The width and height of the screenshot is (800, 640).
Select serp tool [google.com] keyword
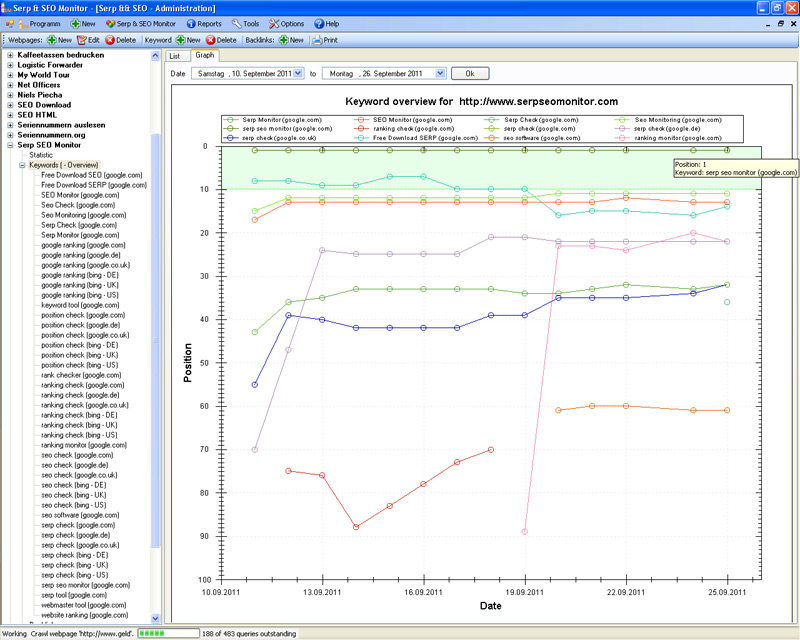(74, 595)
